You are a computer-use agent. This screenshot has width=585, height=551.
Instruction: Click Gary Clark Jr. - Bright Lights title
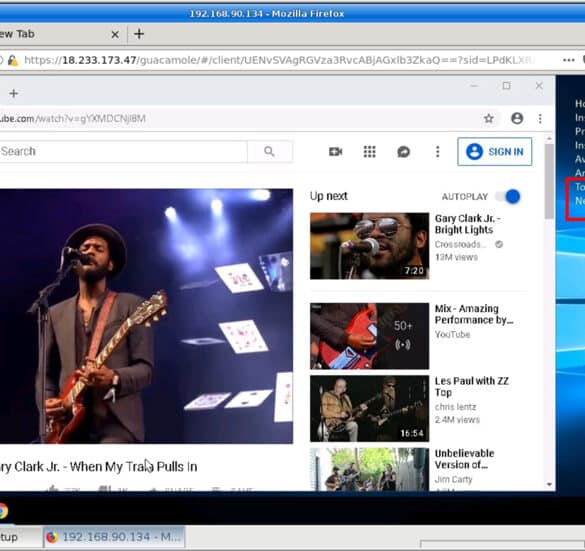point(468,224)
